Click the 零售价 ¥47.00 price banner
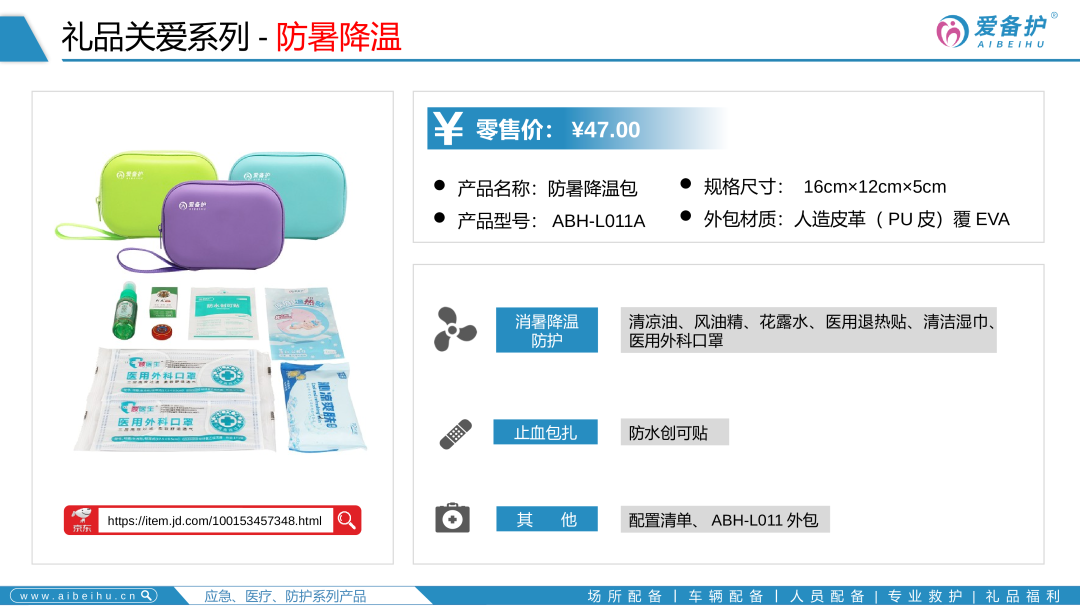1080x608 pixels. tap(576, 129)
